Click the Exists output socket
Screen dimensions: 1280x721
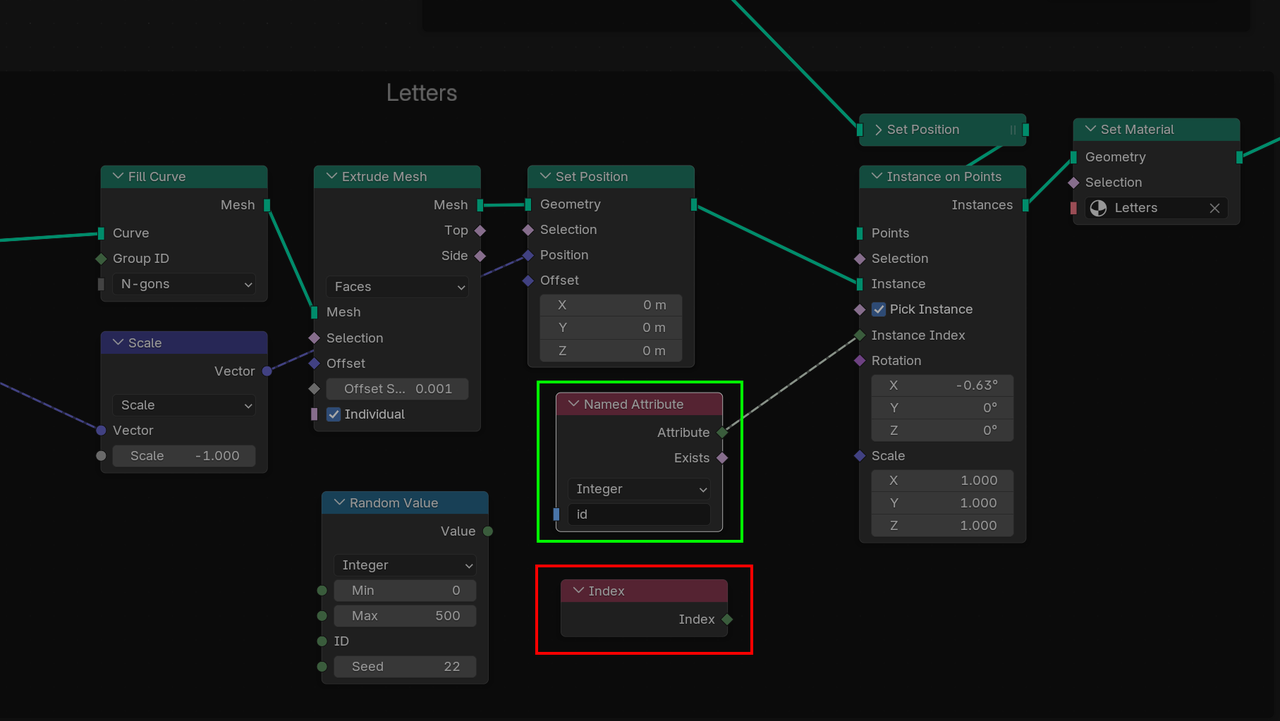click(722, 458)
